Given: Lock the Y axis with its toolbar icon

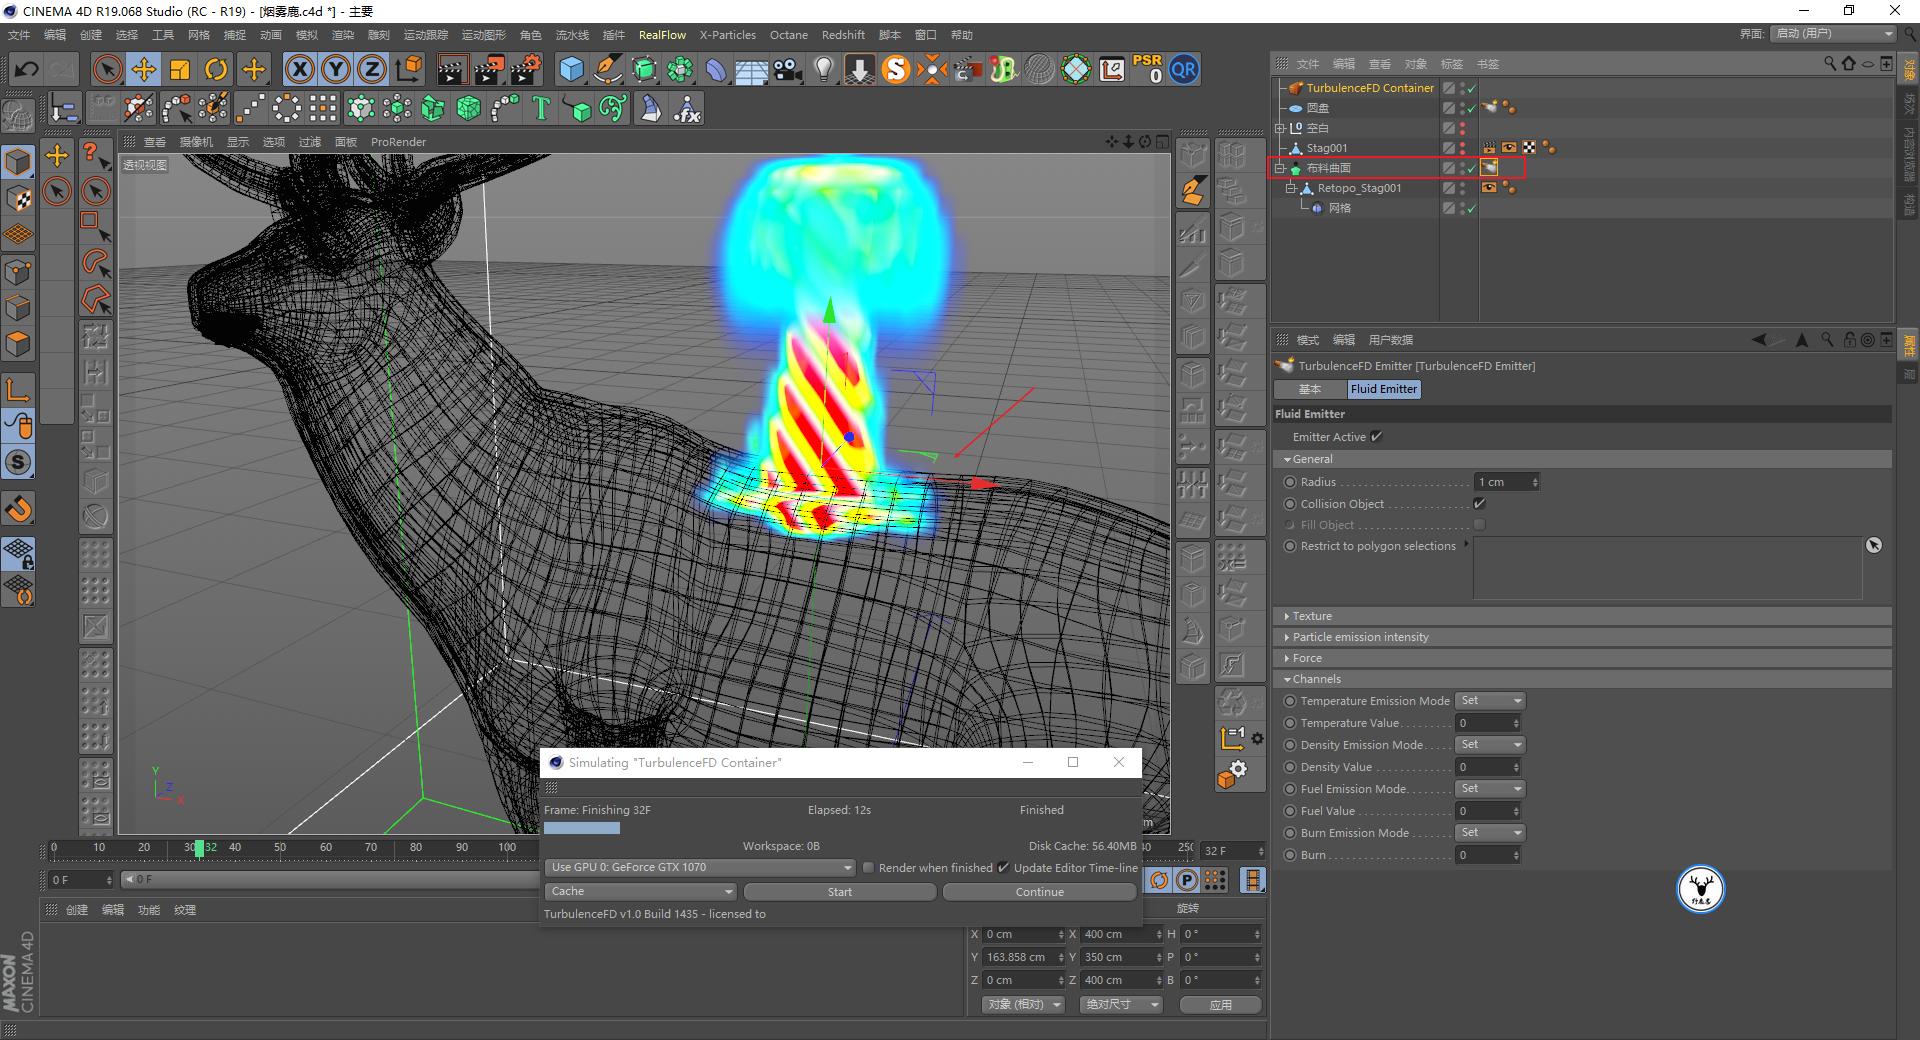Looking at the screenshot, I should (x=334, y=69).
